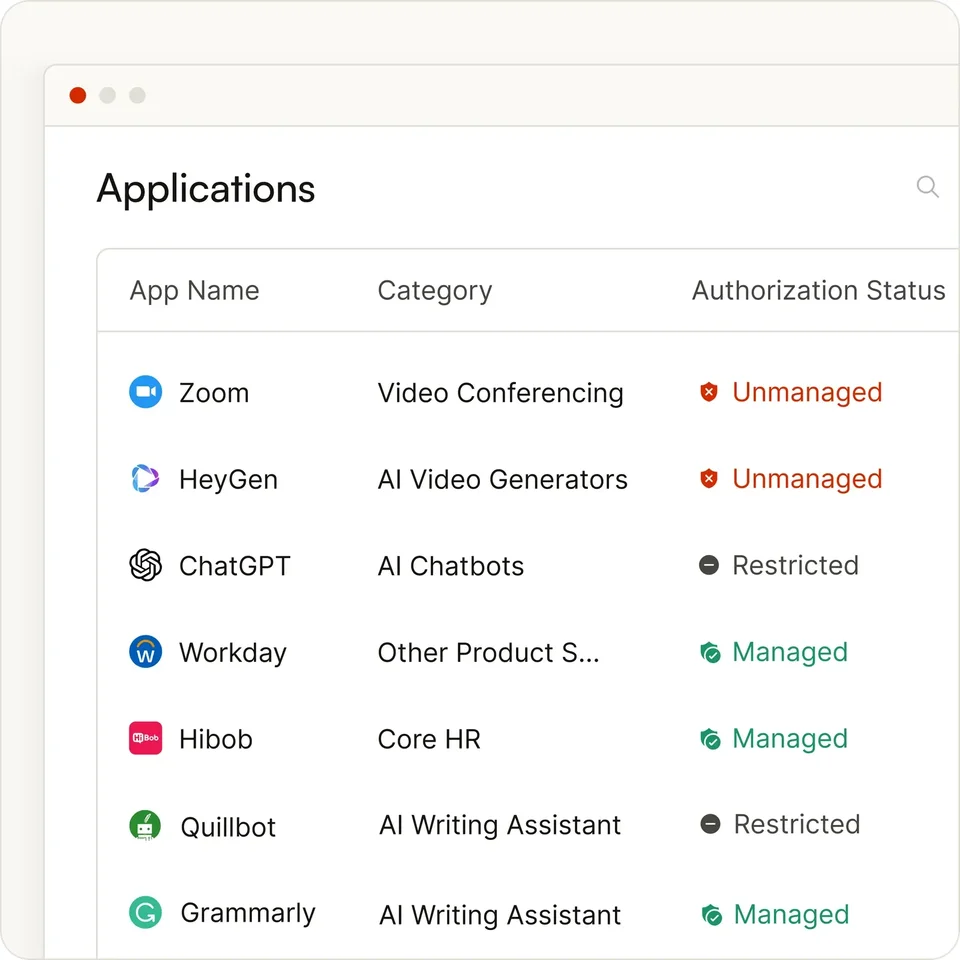The height and width of the screenshot is (960, 960).
Task: Select the HeyGen app name
Action: (x=228, y=479)
